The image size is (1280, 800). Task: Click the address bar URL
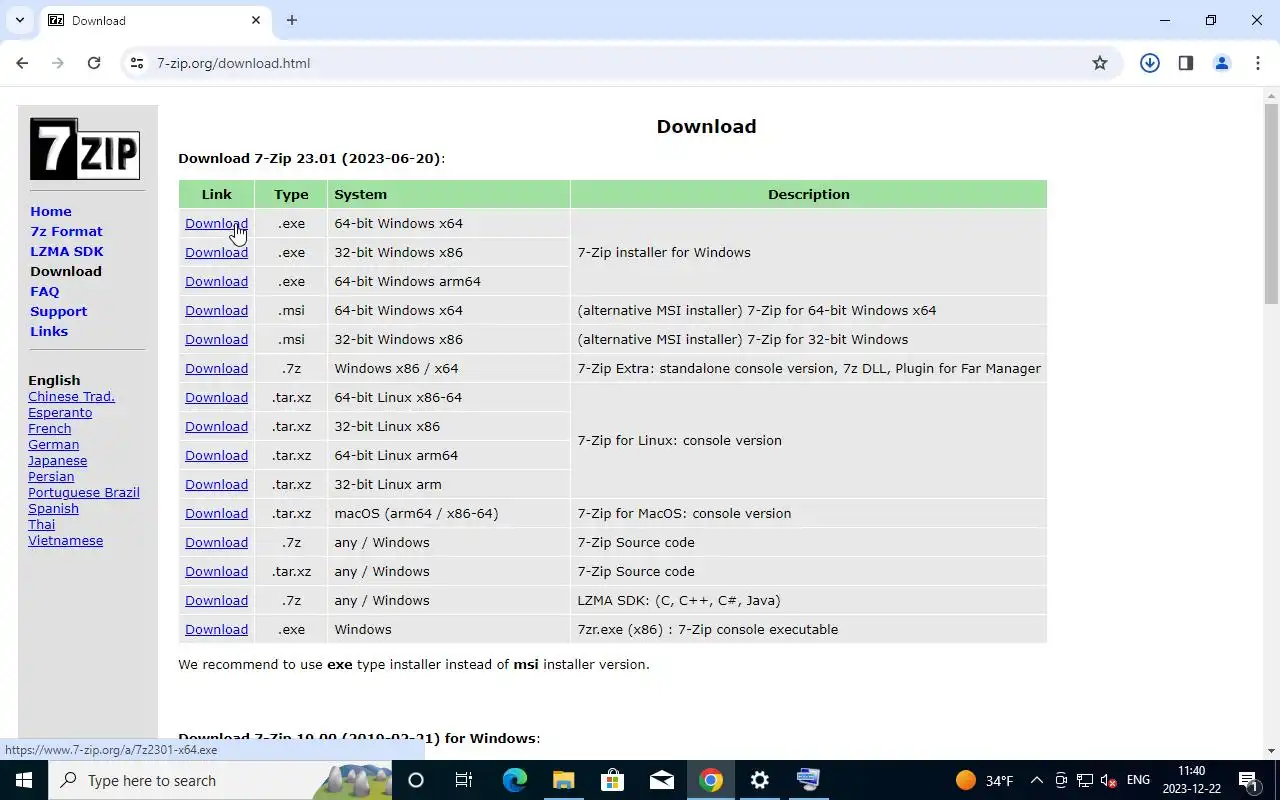click(x=233, y=63)
